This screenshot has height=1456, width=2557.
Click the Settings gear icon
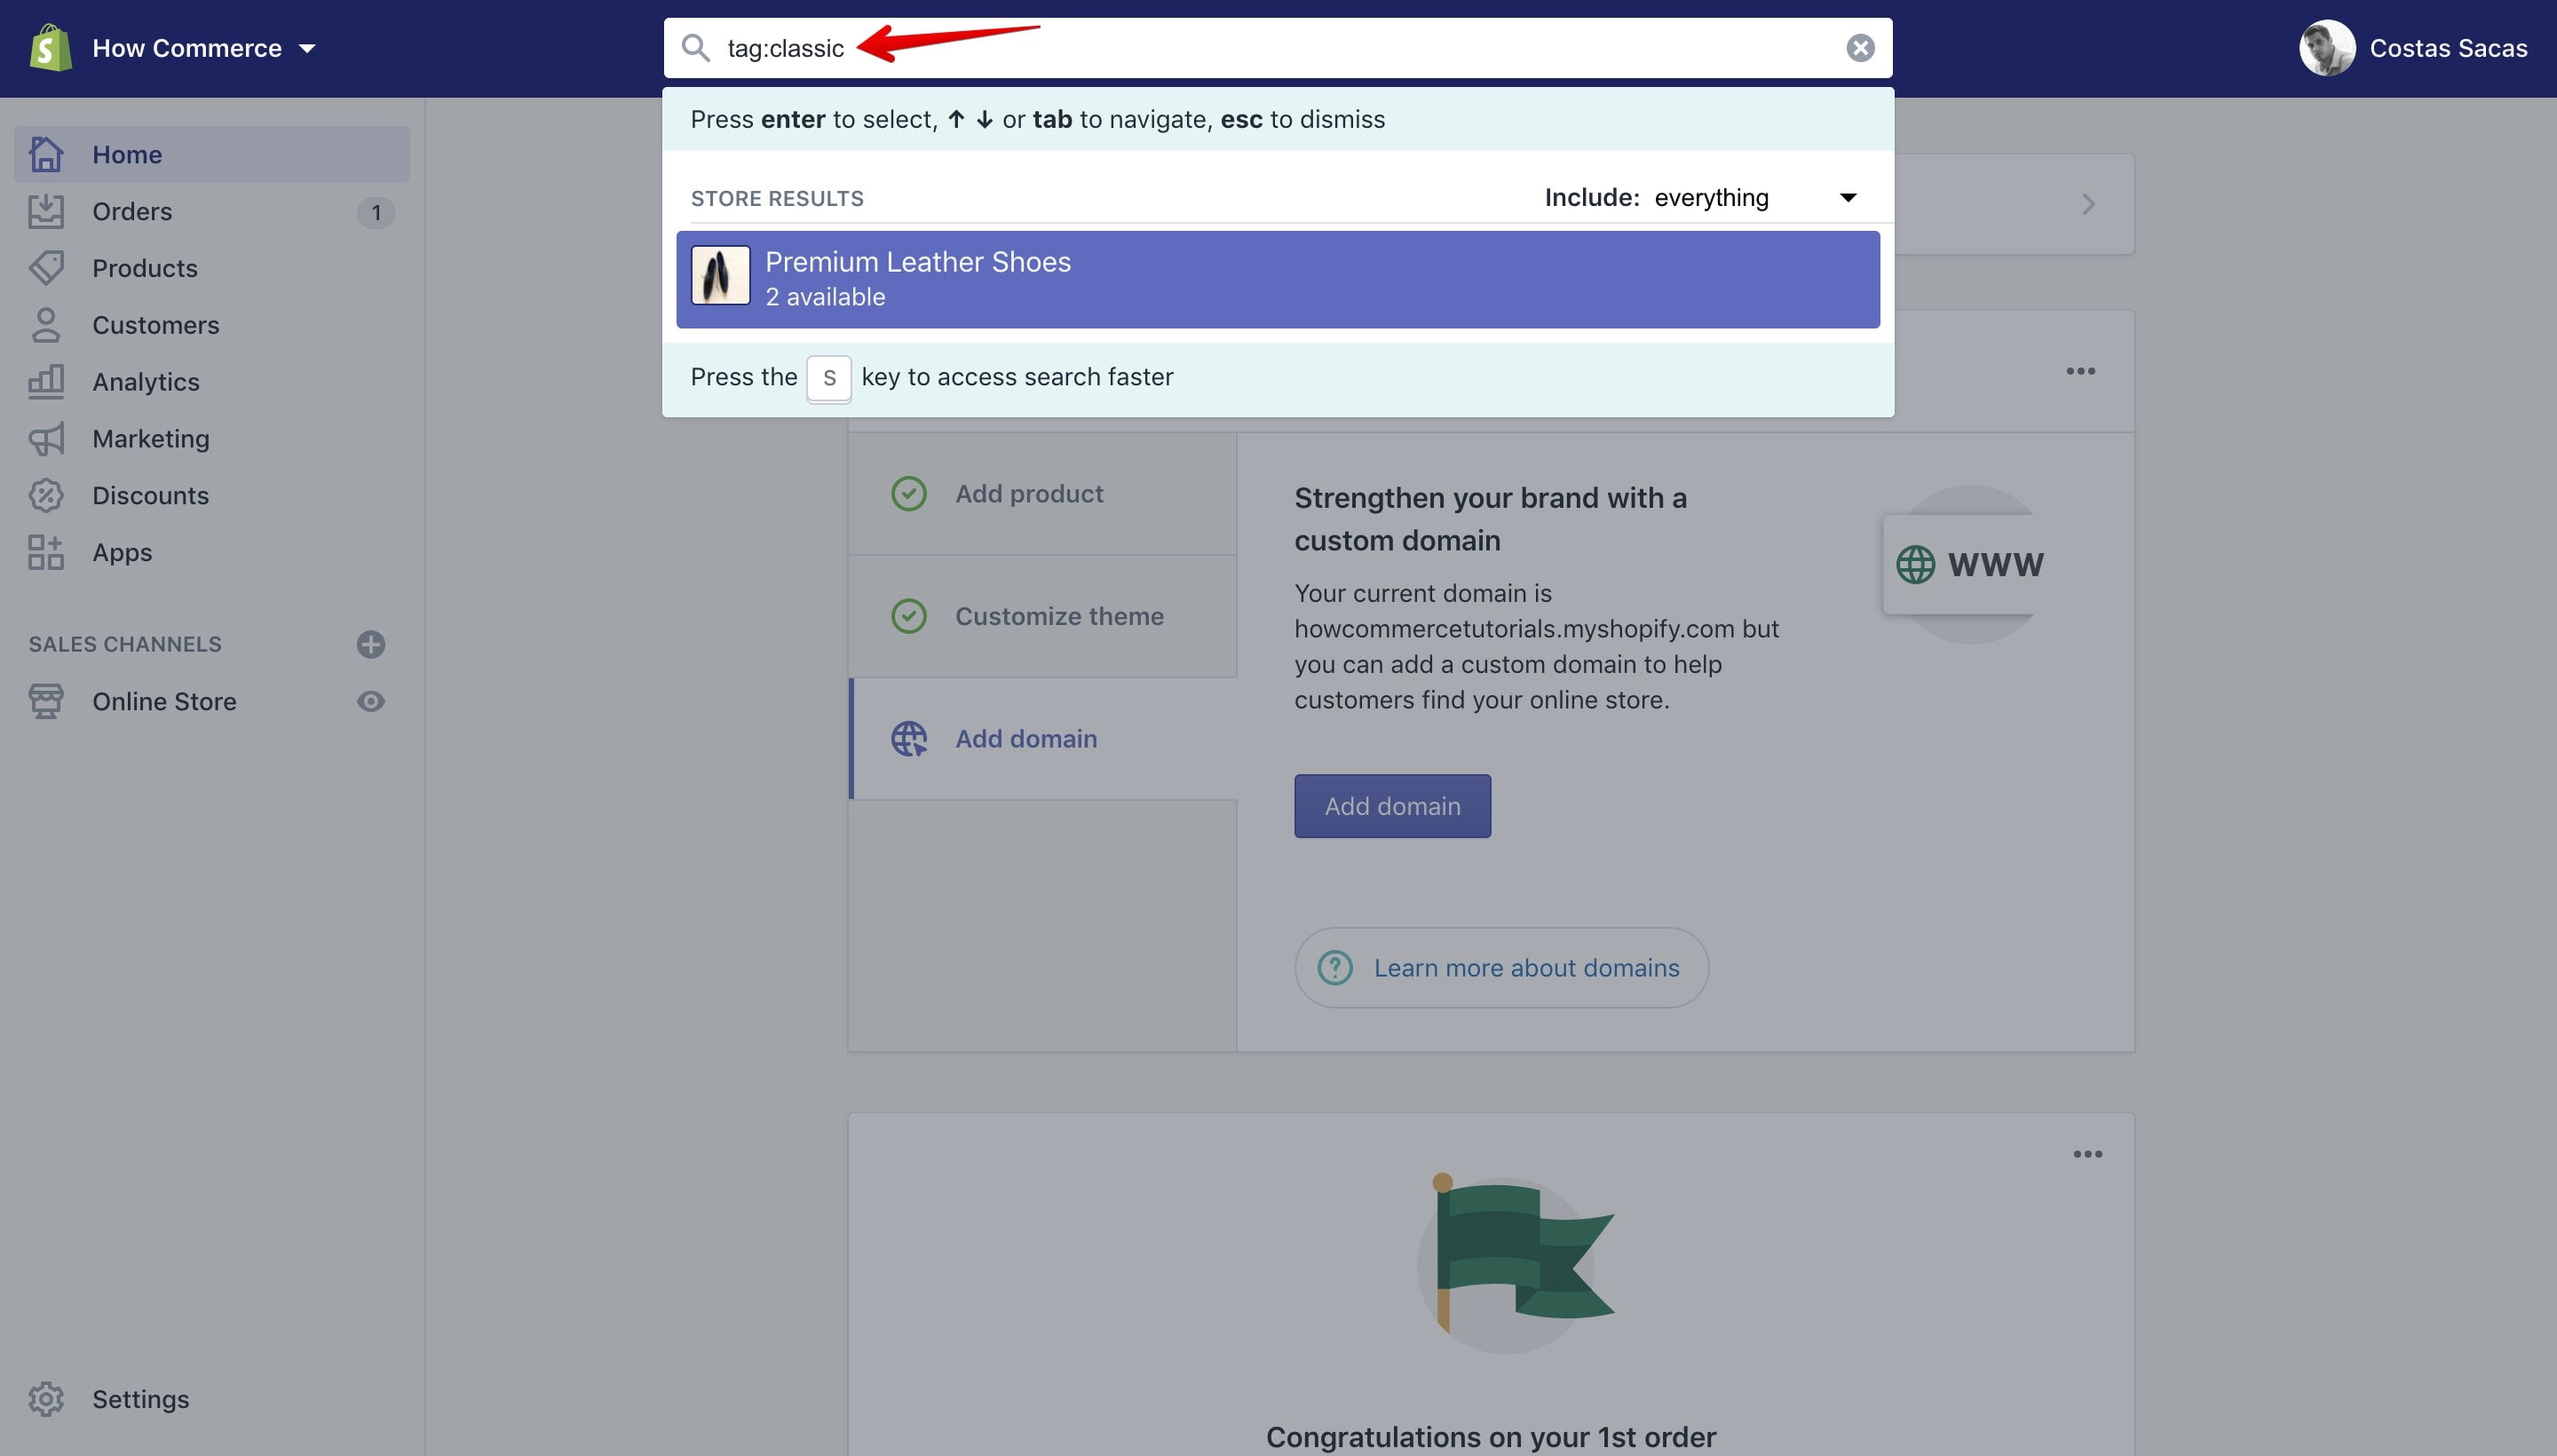(x=46, y=1399)
